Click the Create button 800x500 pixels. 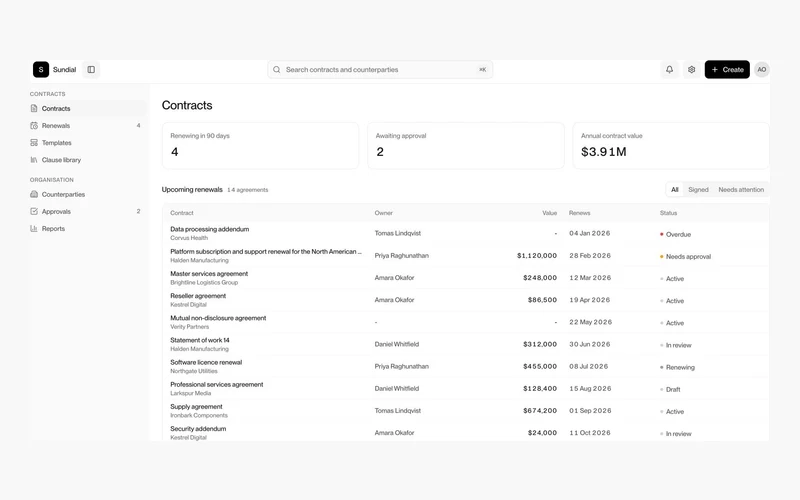727,69
